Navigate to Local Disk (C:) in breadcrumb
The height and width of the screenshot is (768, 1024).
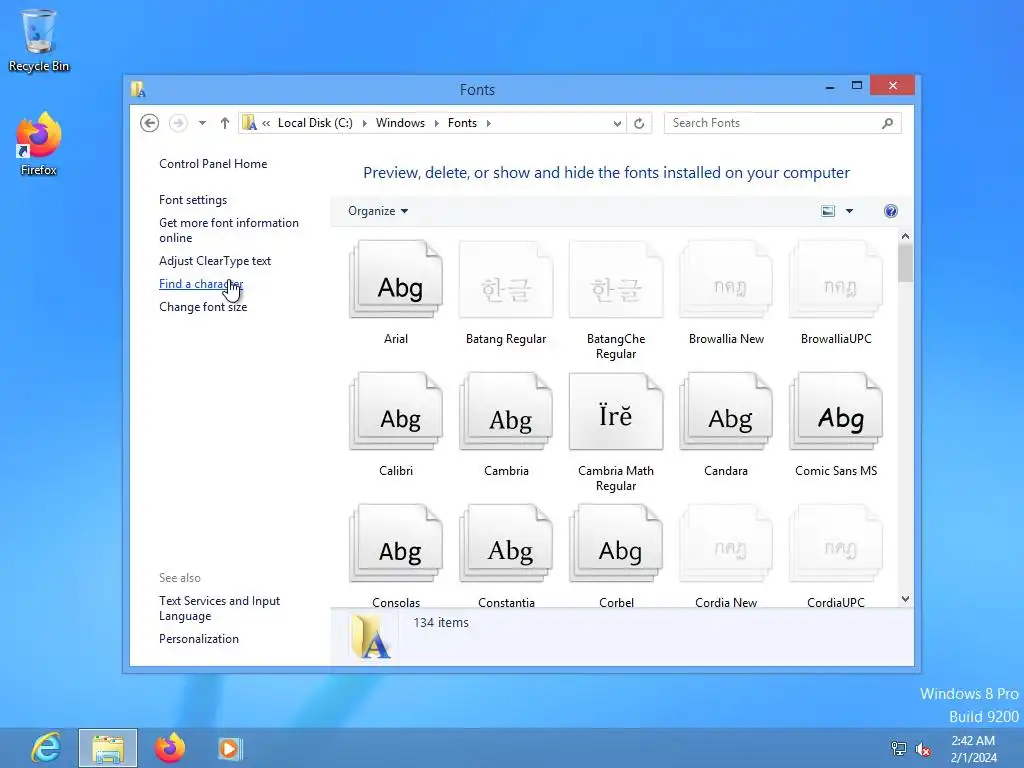(x=315, y=123)
